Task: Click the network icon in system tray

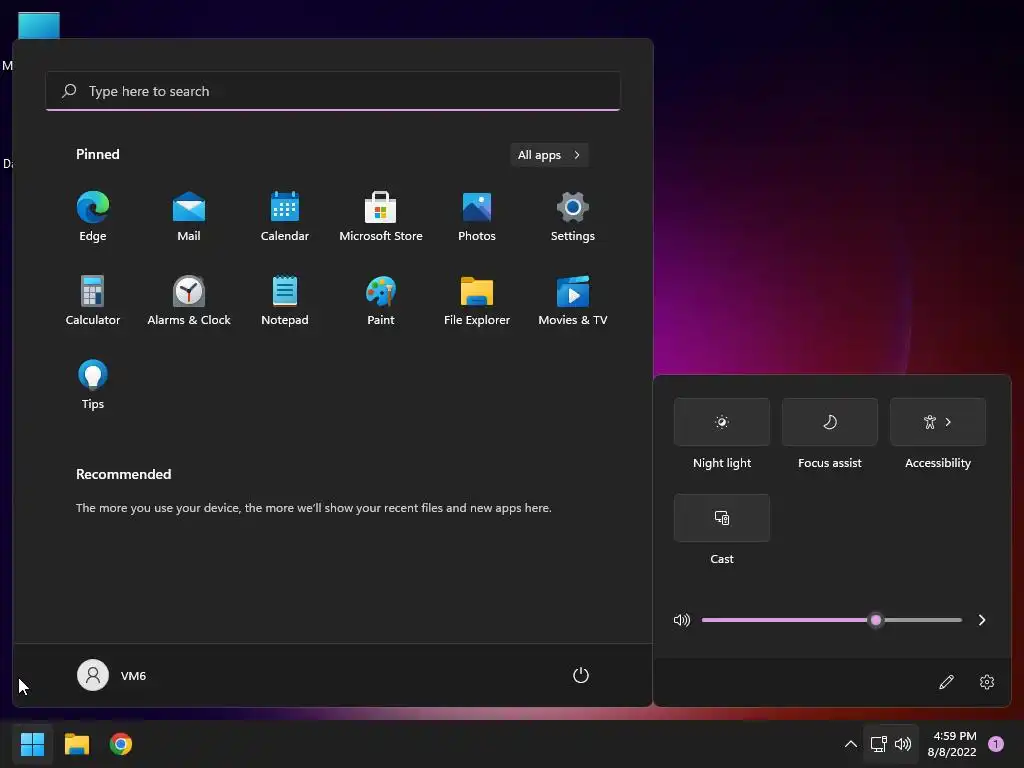Action: pyautogui.click(x=878, y=744)
